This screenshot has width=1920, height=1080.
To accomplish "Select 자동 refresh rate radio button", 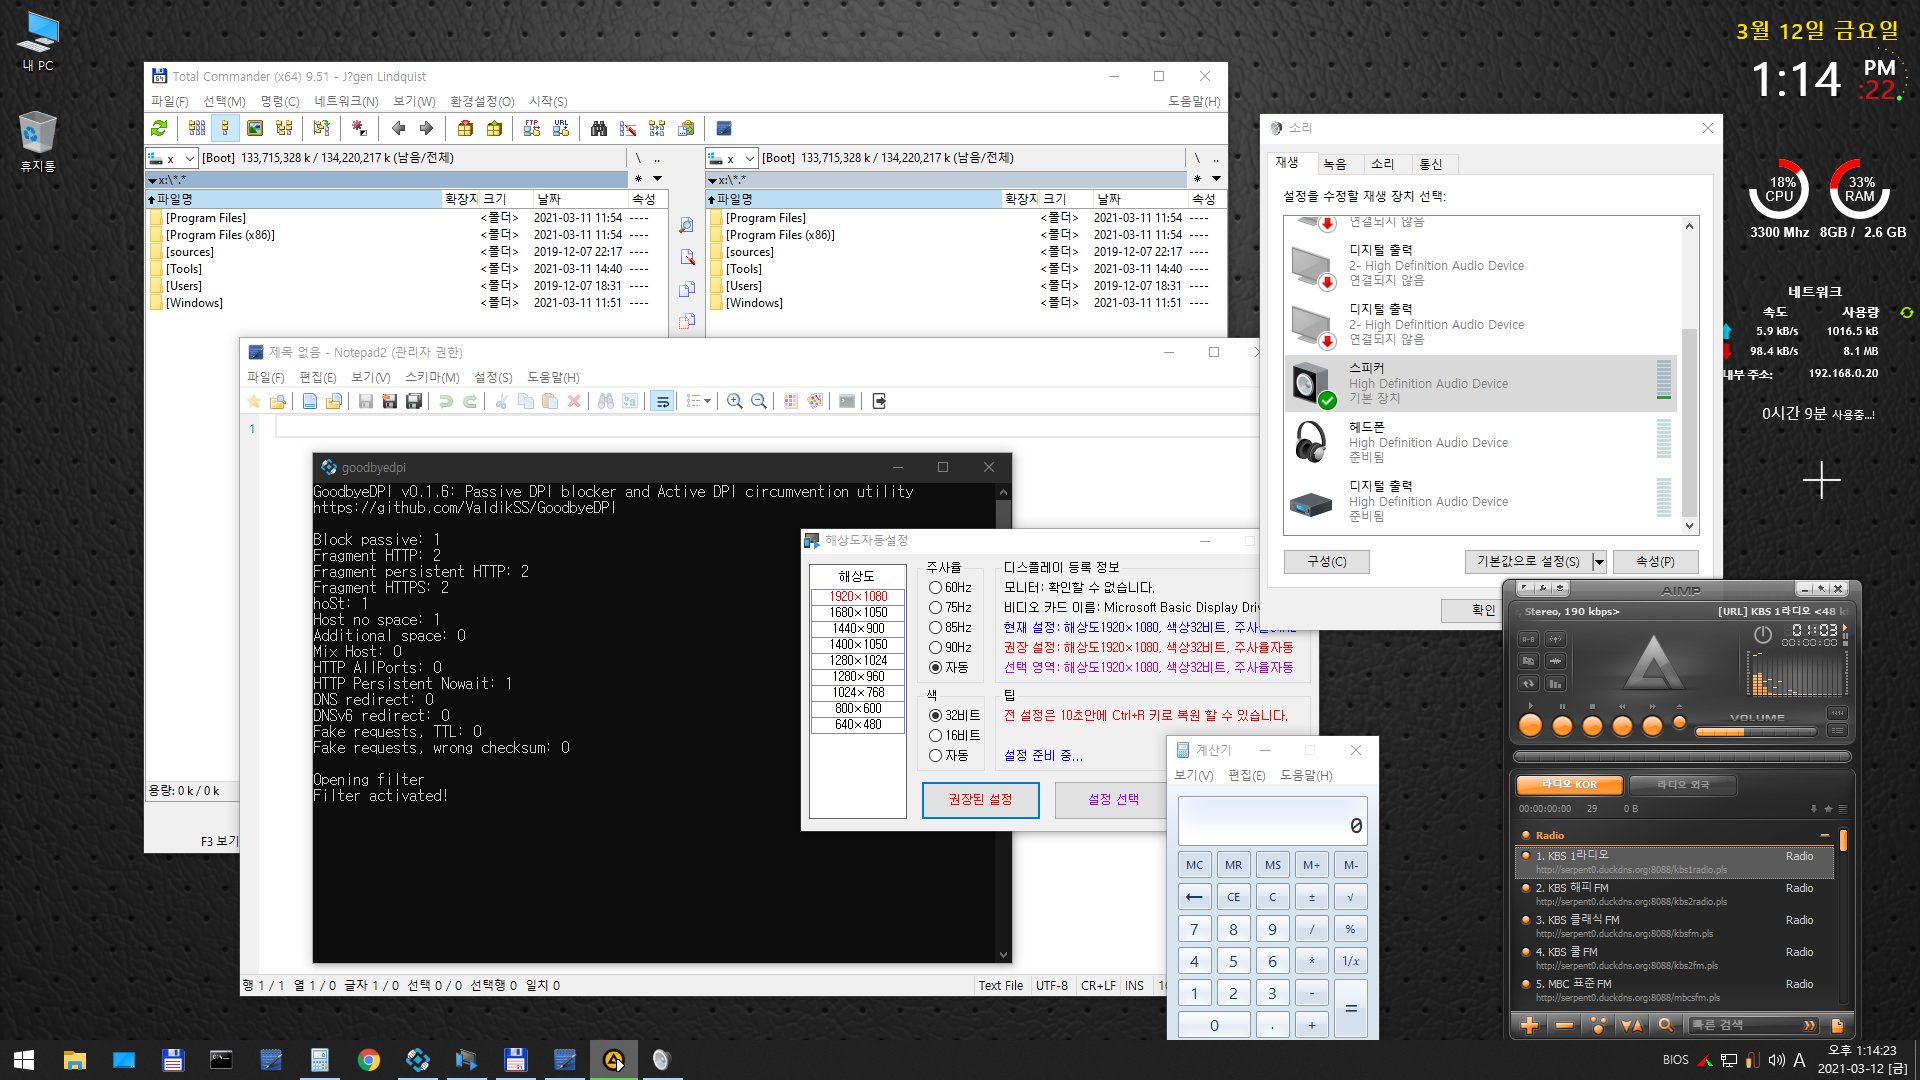I will pos(948,668).
